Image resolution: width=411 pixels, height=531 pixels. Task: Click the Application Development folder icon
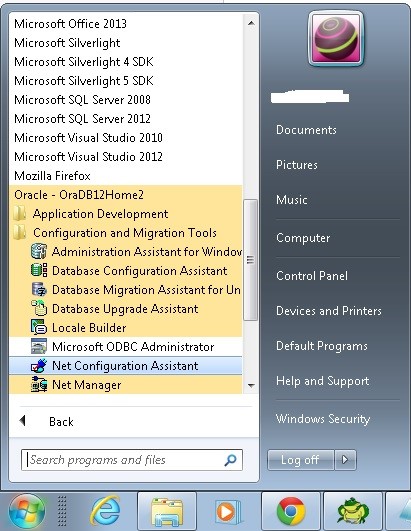click(20, 214)
